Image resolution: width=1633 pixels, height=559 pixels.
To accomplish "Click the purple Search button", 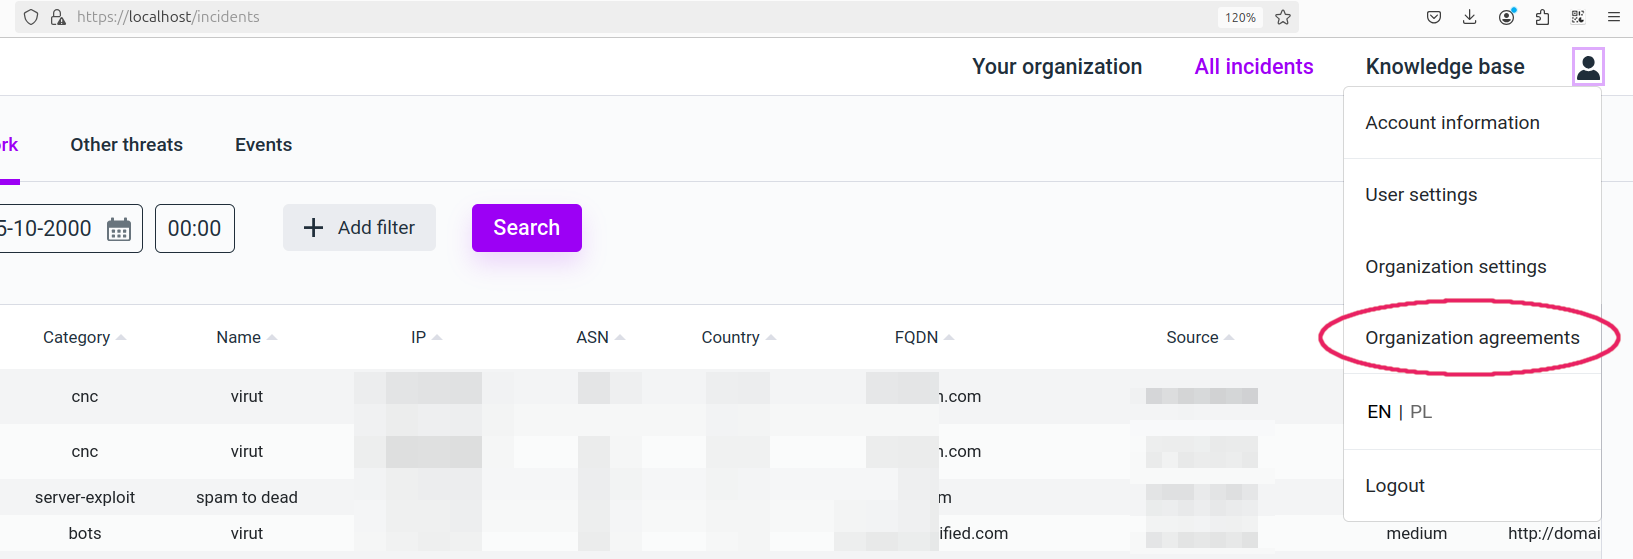I will coord(527,228).
